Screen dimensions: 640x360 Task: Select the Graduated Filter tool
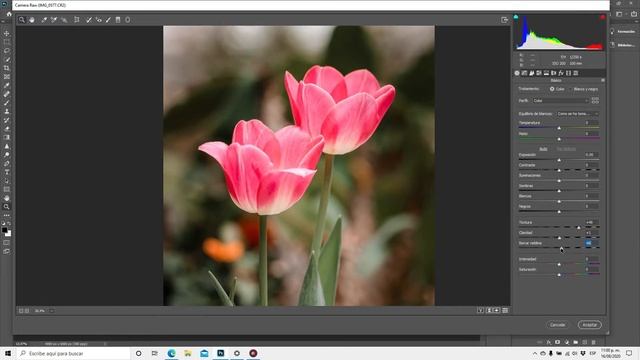pyautogui.click(x=118, y=20)
